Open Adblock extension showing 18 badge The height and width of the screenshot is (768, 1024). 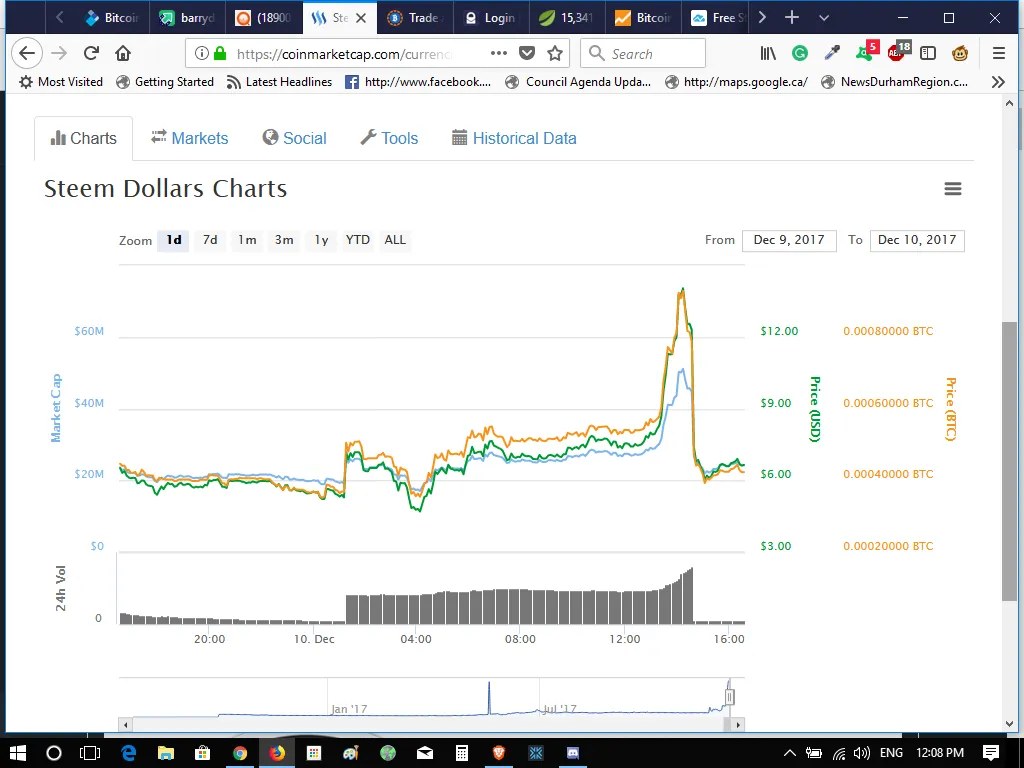pos(899,52)
